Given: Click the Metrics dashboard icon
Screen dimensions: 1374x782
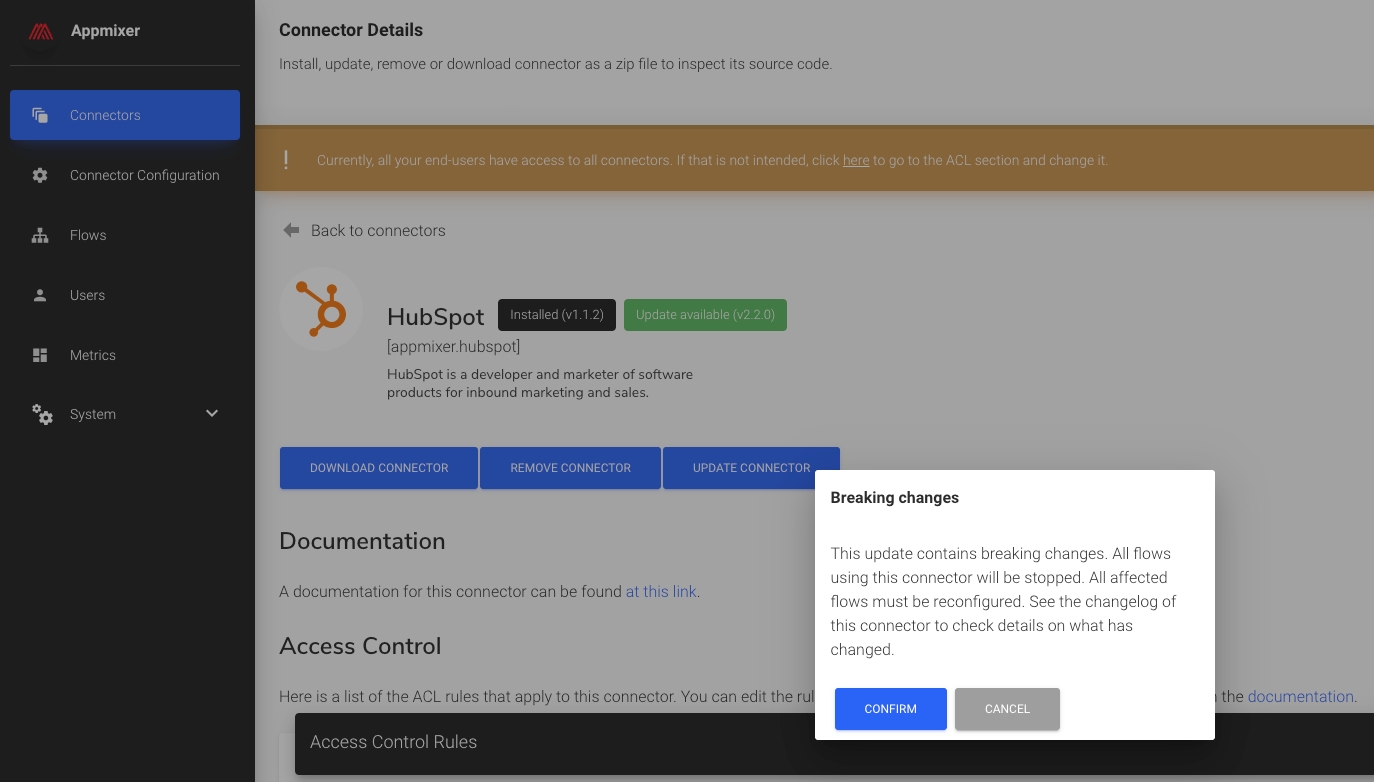Looking at the screenshot, I should 40,355.
